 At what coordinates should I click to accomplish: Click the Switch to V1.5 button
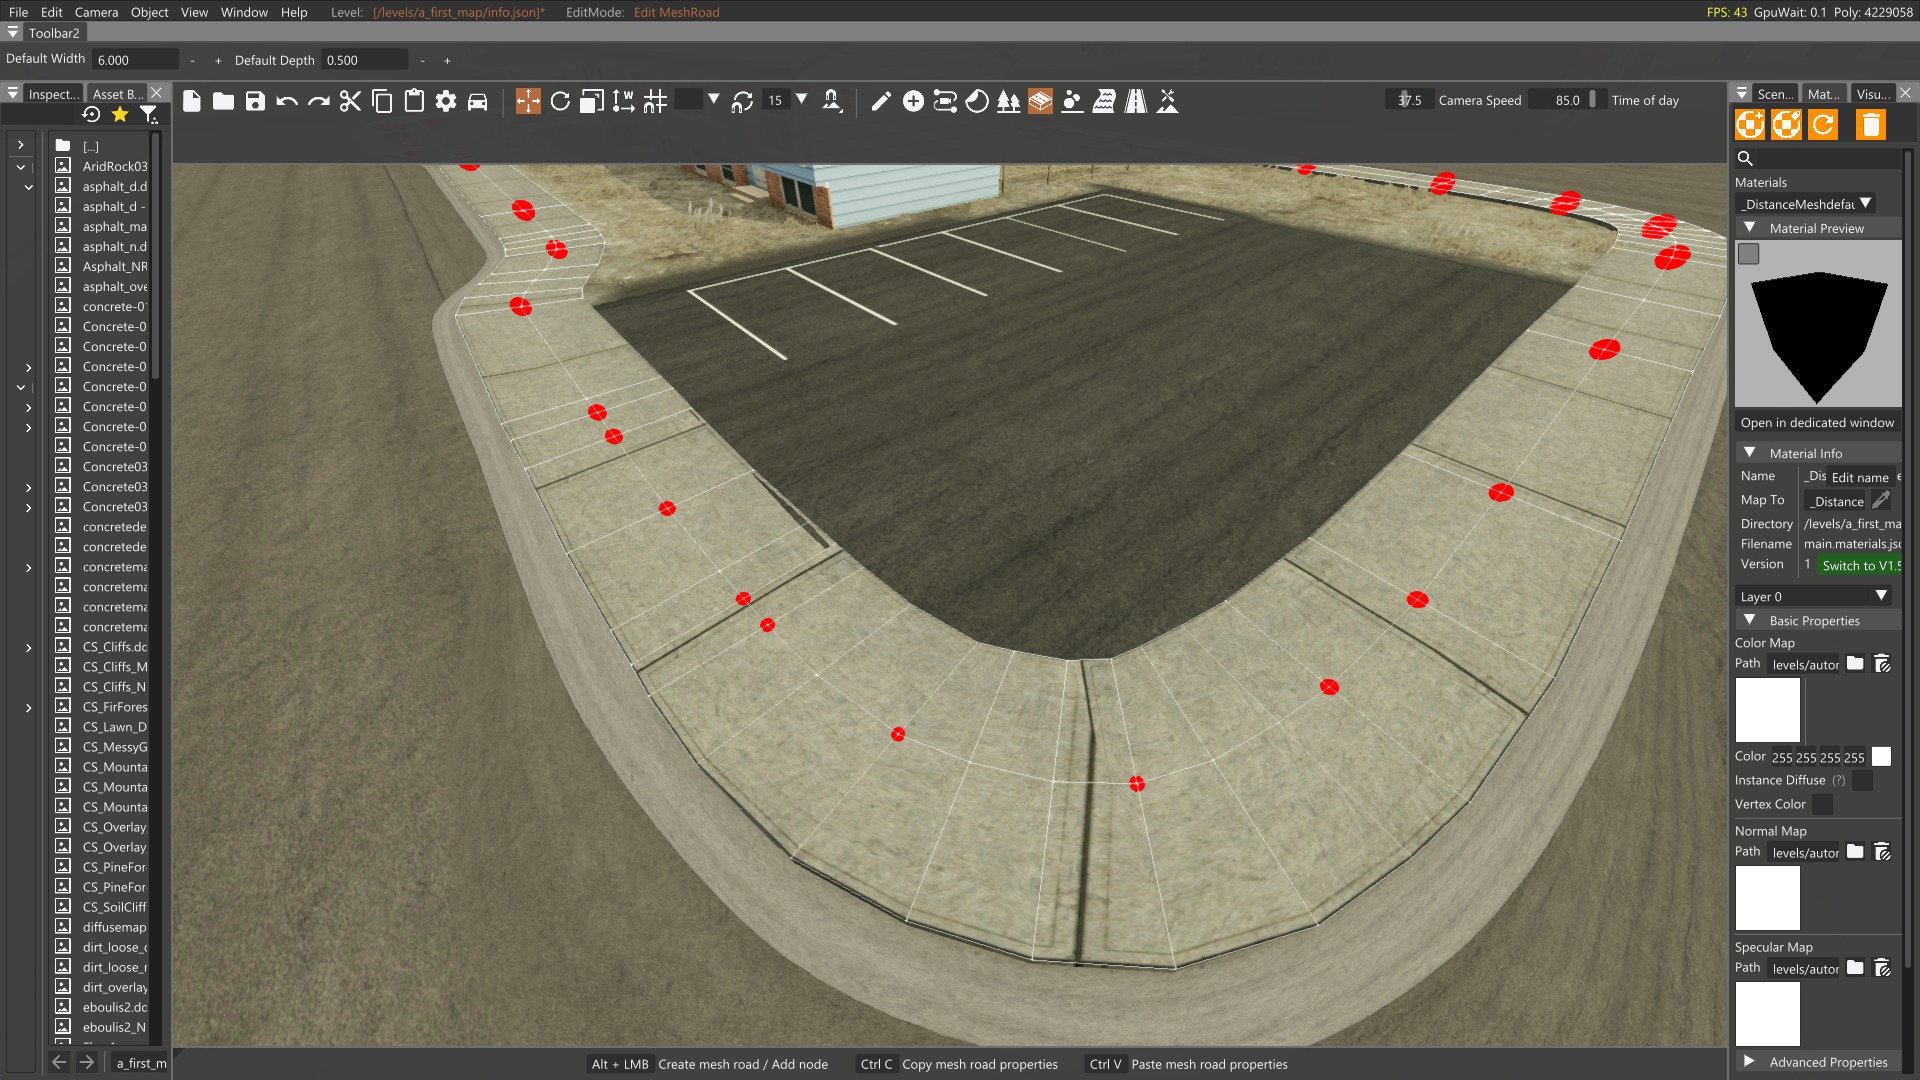(x=1860, y=566)
